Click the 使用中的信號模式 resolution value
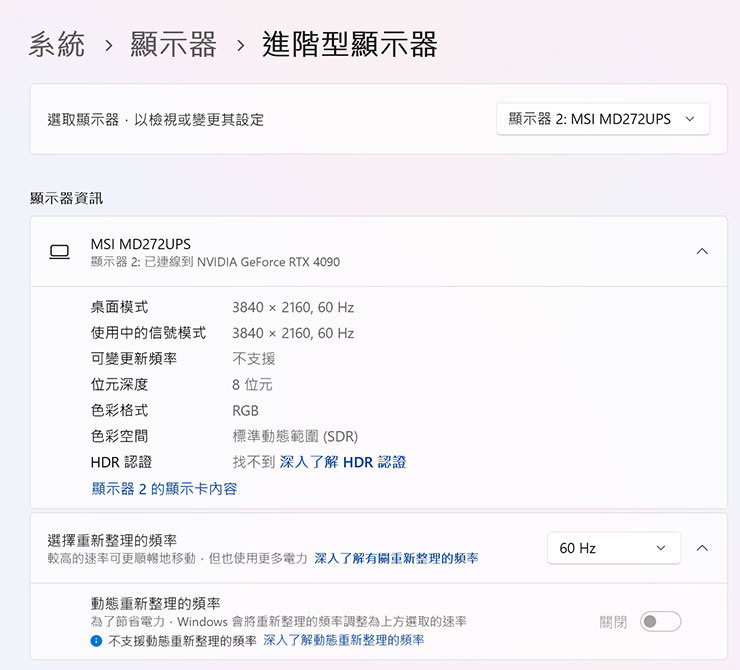The image size is (740, 670). click(293, 333)
